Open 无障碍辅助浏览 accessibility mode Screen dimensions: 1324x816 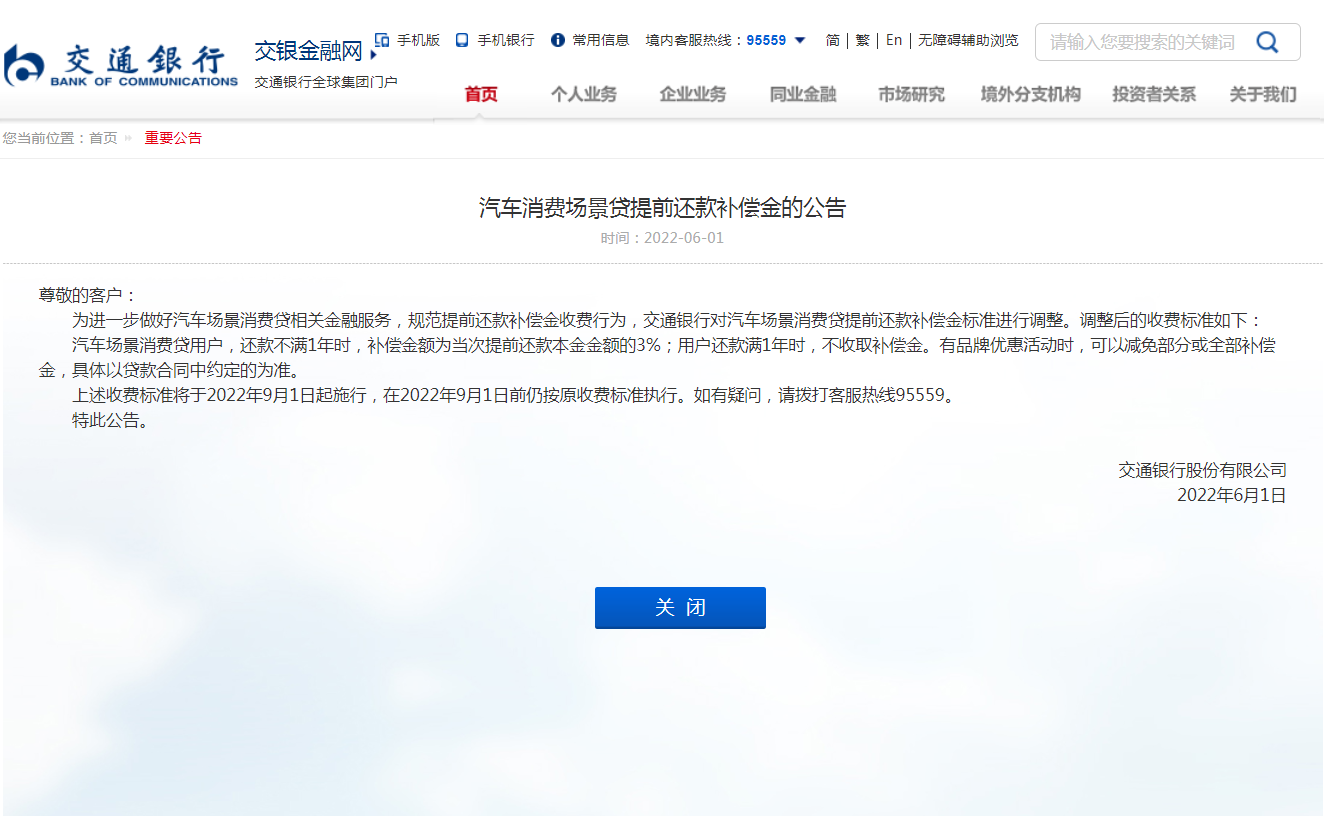coord(968,40)
